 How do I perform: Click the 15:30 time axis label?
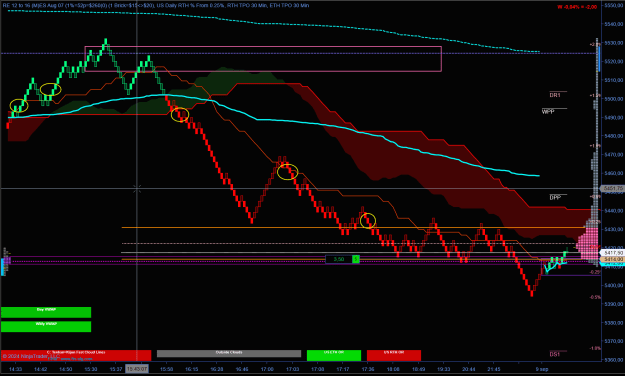(90, 369)
